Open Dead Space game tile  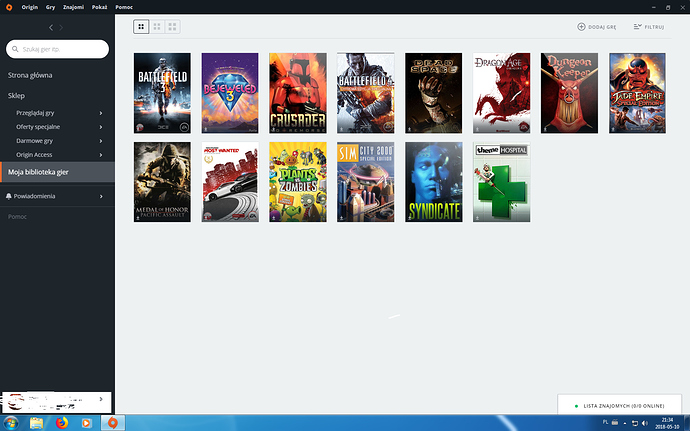(x=433, y=93)
